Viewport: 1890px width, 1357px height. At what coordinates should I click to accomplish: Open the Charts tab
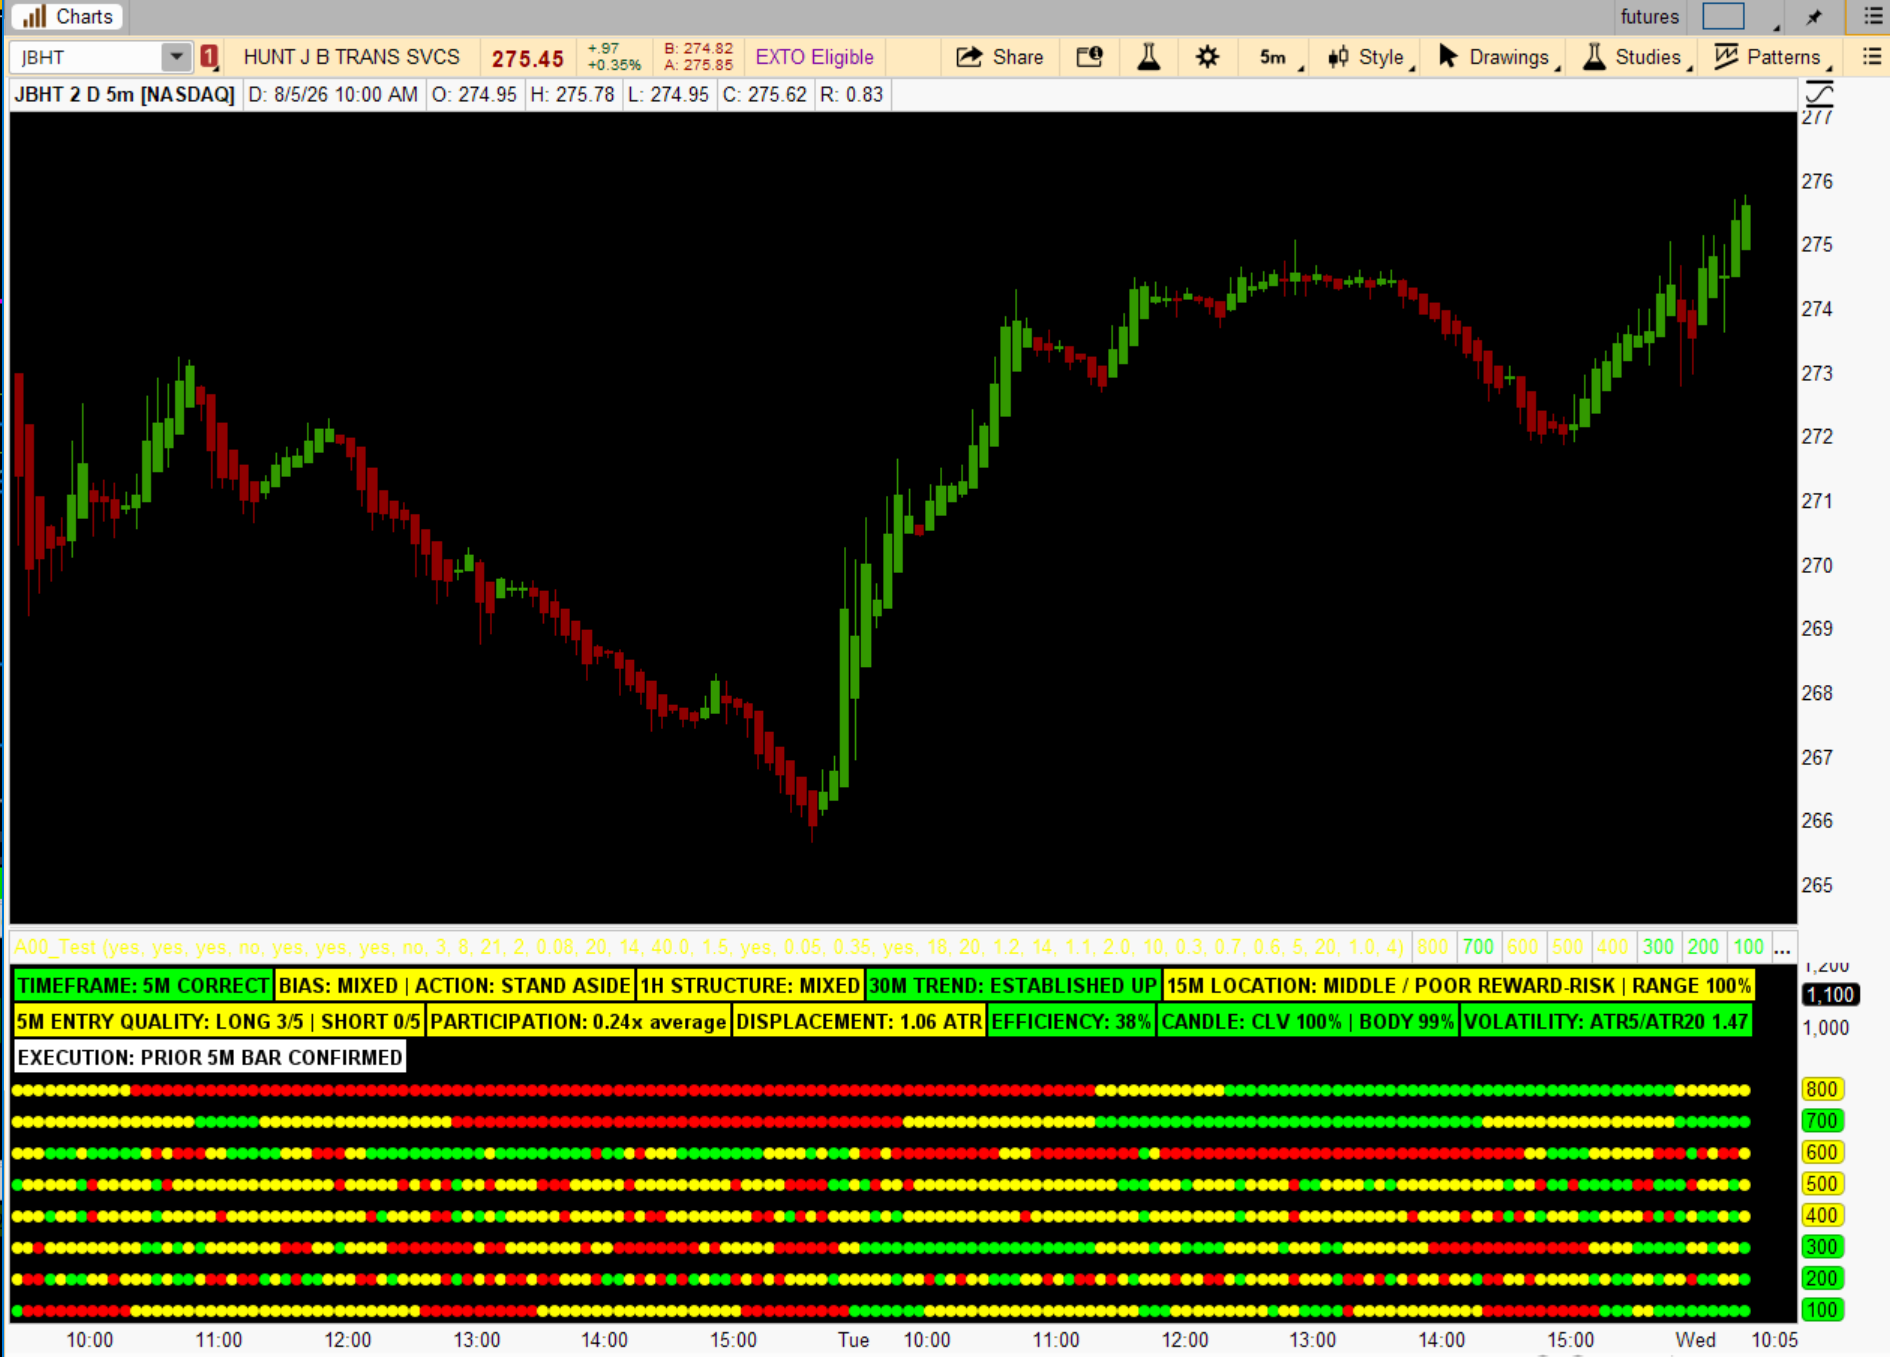(x=67, y=16)
